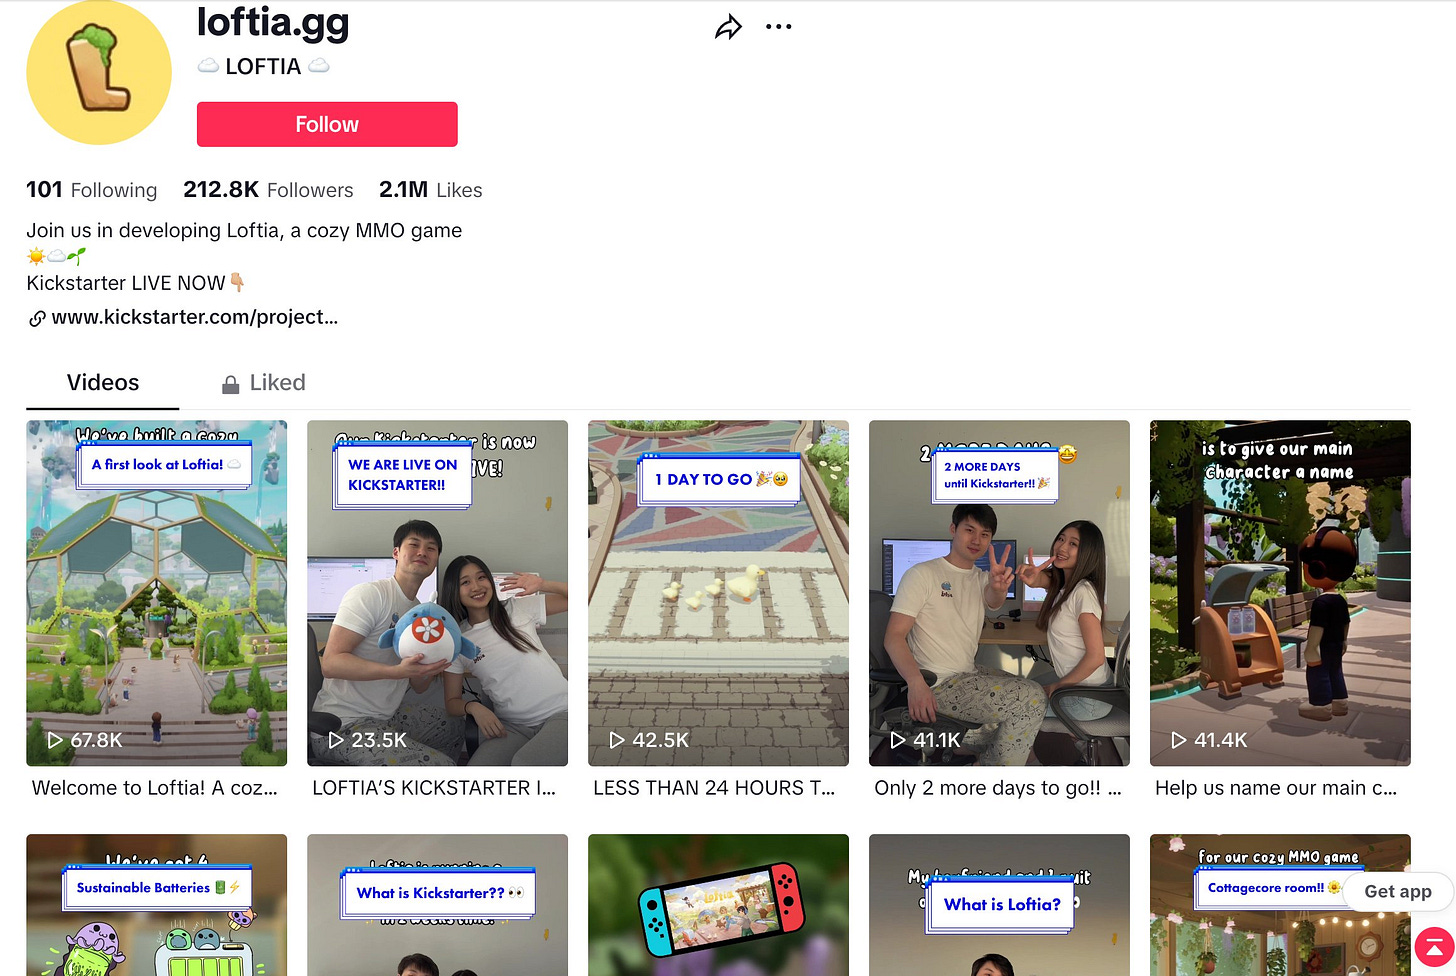Image resolution: width=1456 pixels, height=976 pixels.
Task: Click the 'Help us name our main c...' caption
Action: pyautogui.click(x=1276, y=788)
